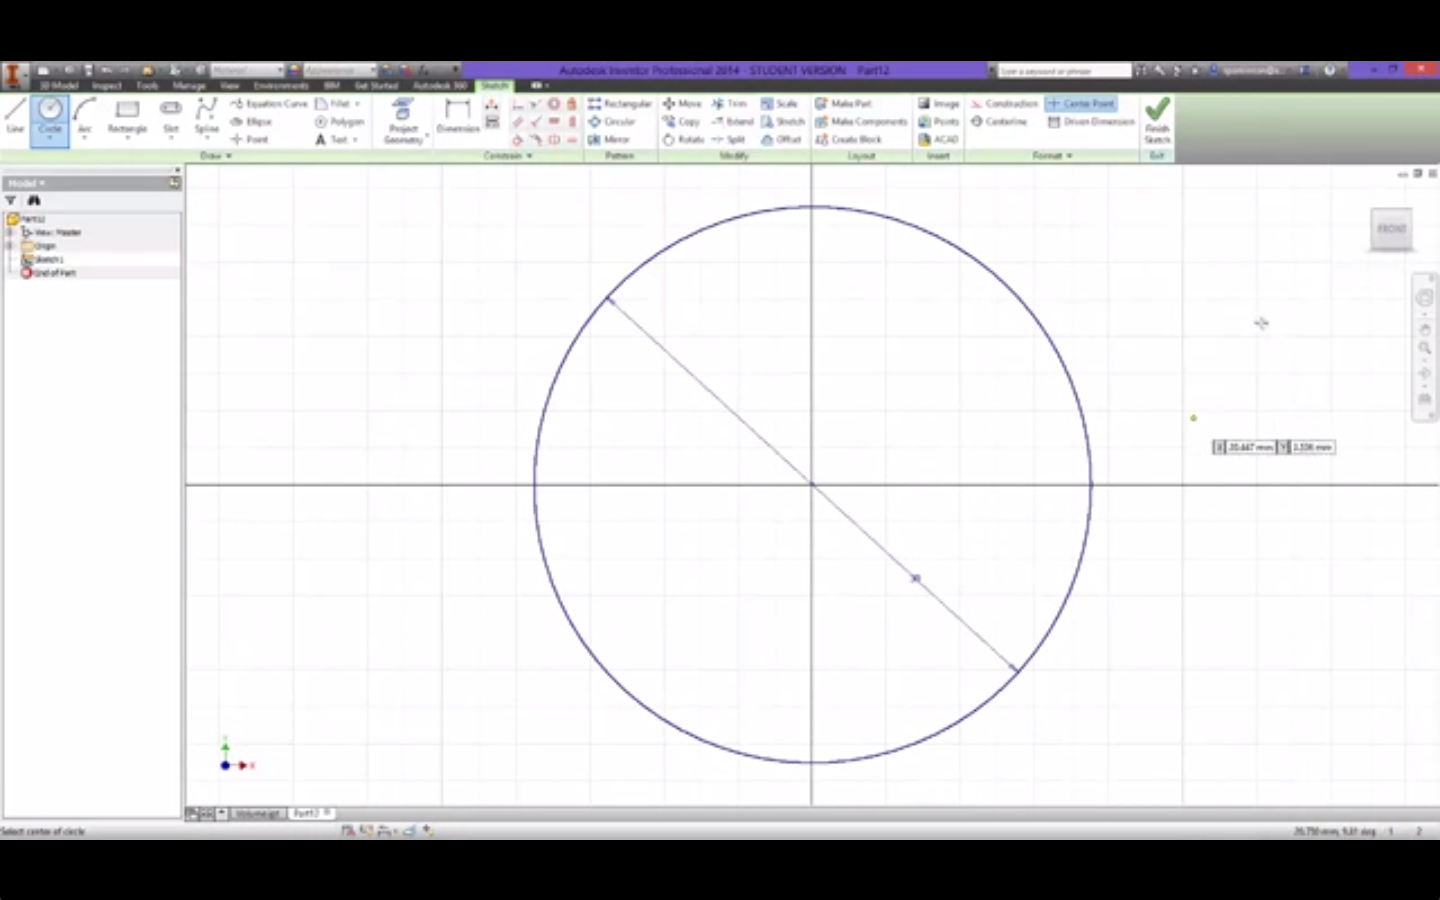
Task: Select the Rotate tool
Action: [x=683, y=140]
